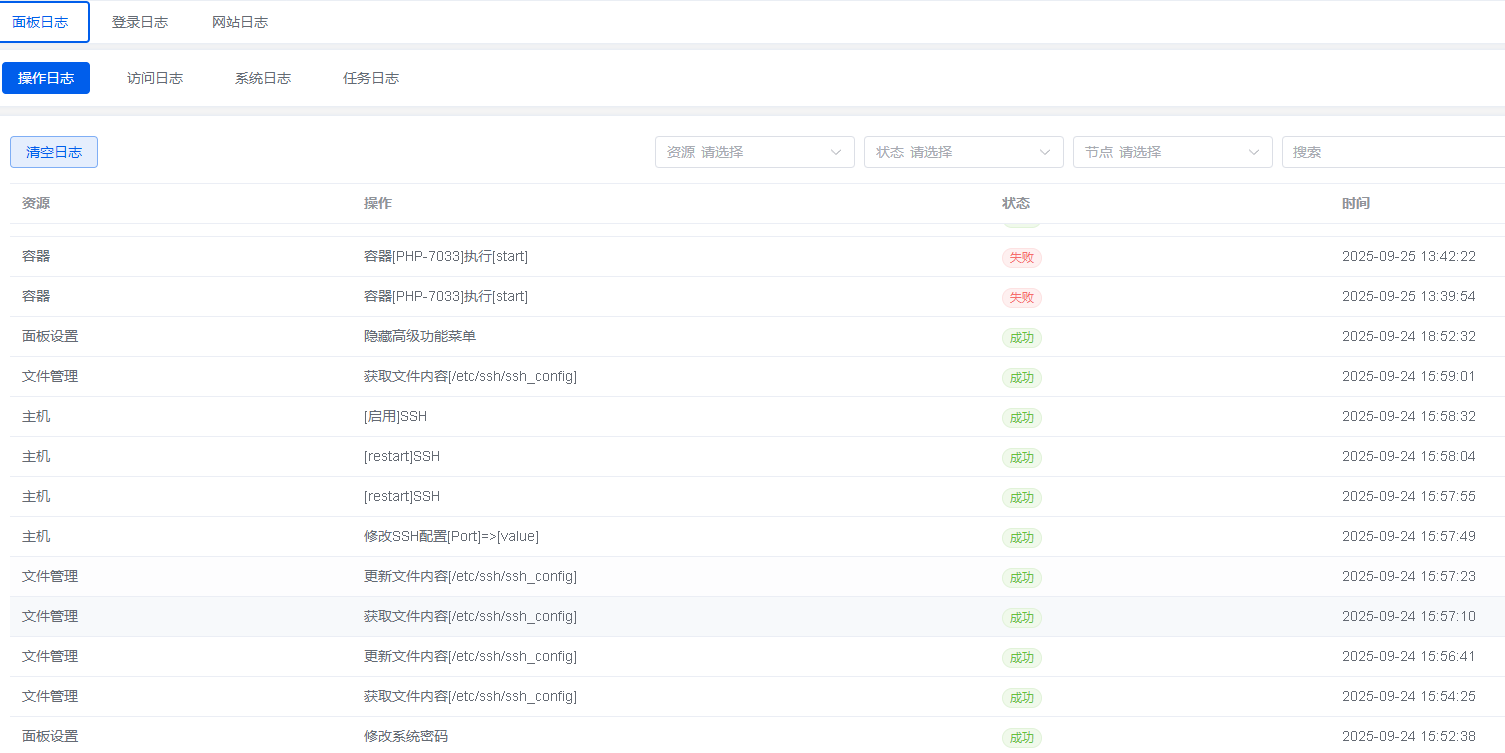Click the 资源 column header

click(36, 203)
